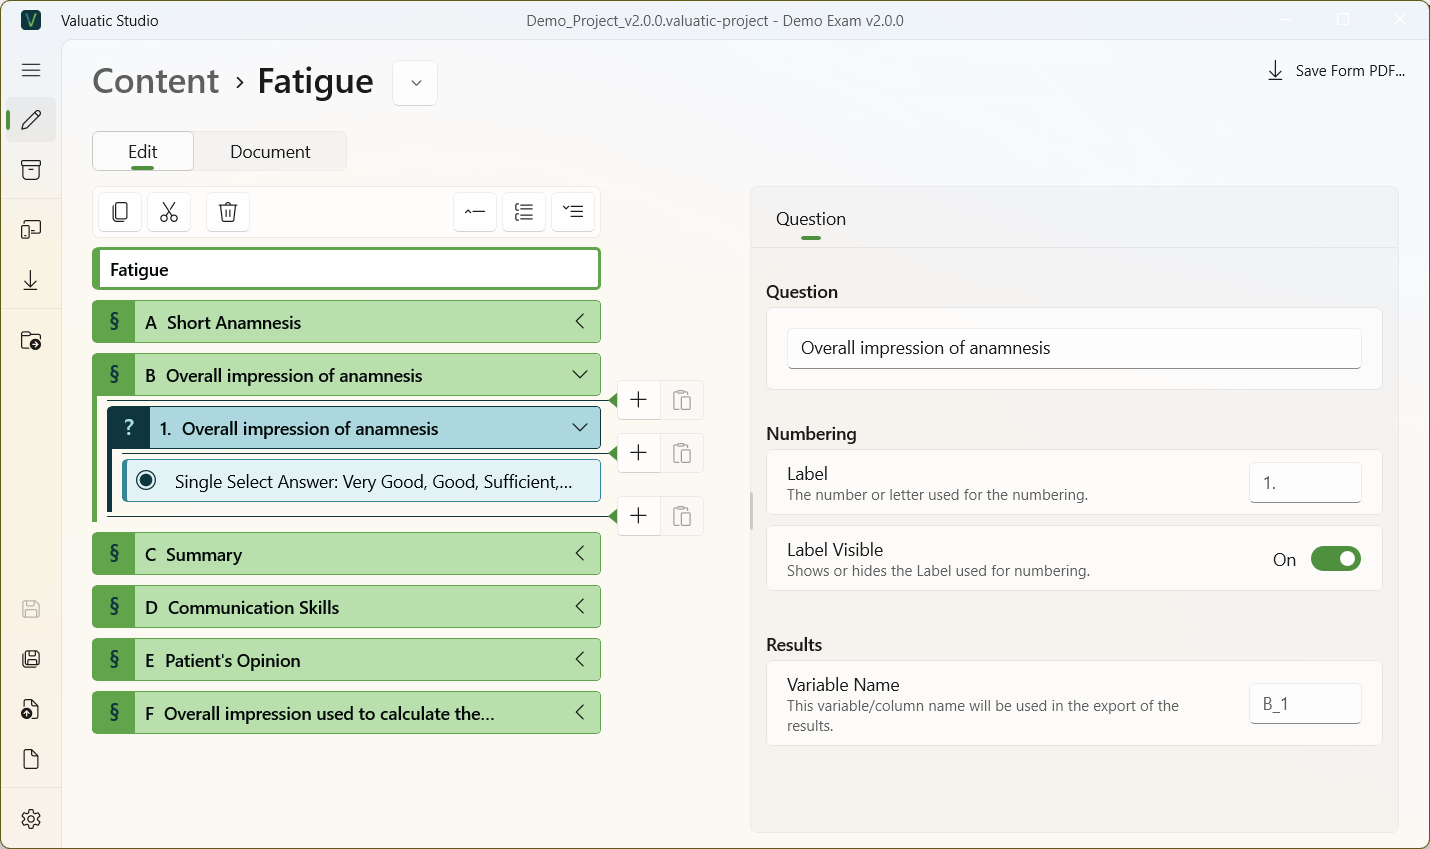
Task: Select section C Summary row
Action: click(346, 554)
